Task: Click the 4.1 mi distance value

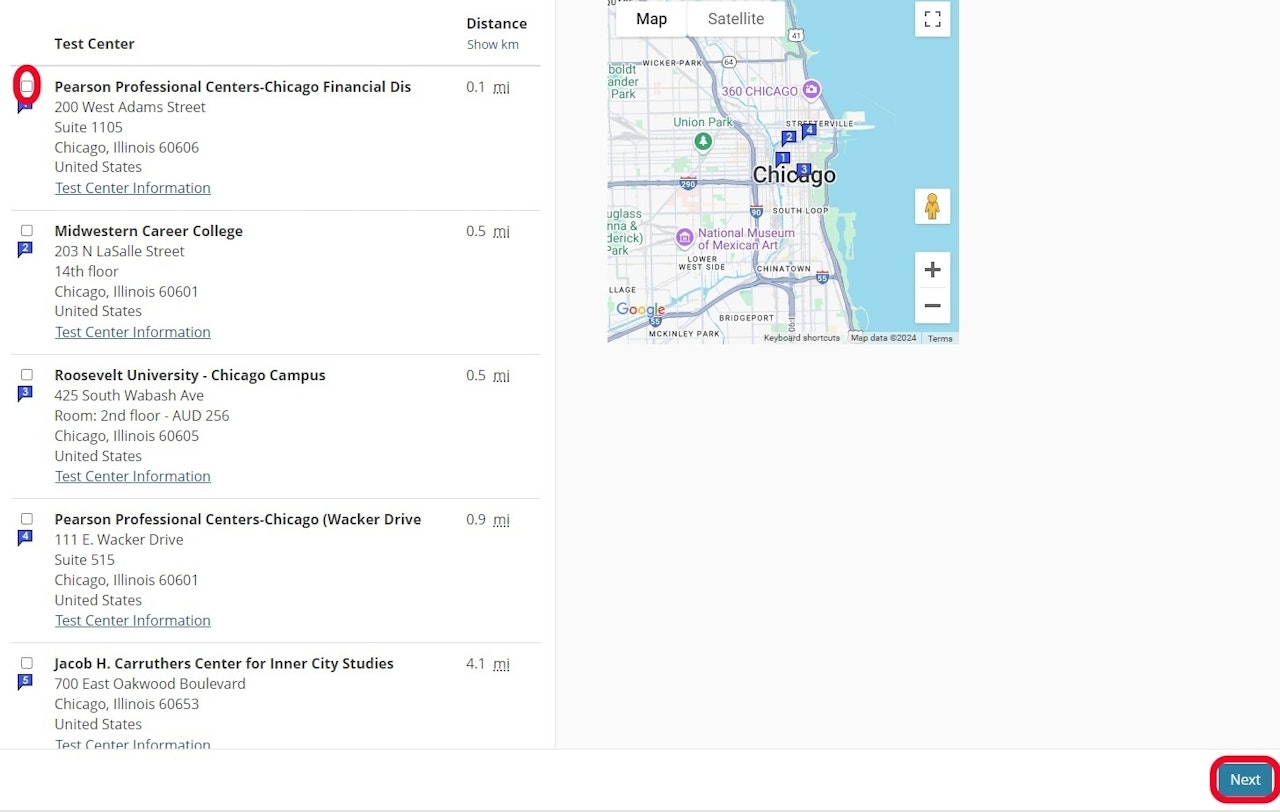Action: point(488,663)
